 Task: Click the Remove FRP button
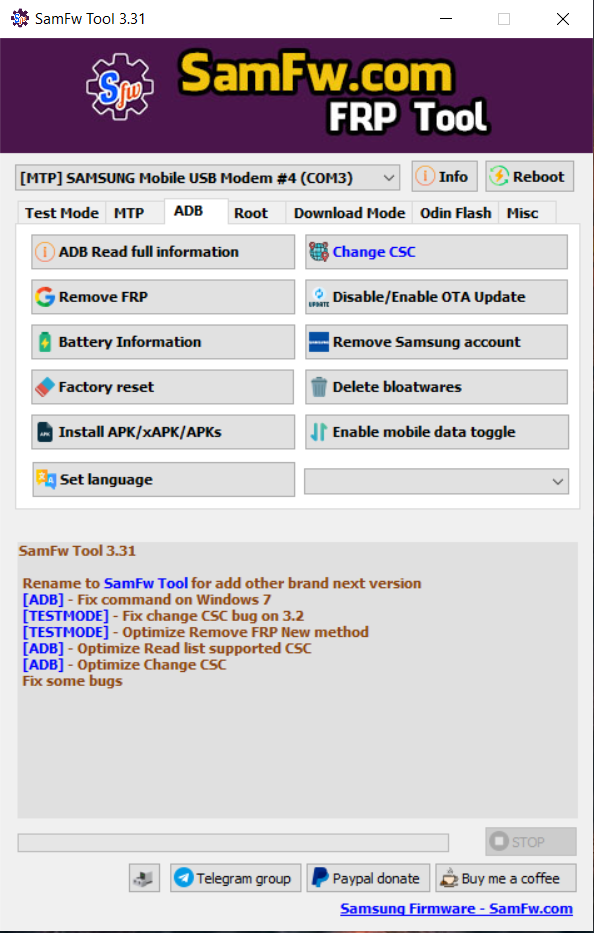(163, 297)
